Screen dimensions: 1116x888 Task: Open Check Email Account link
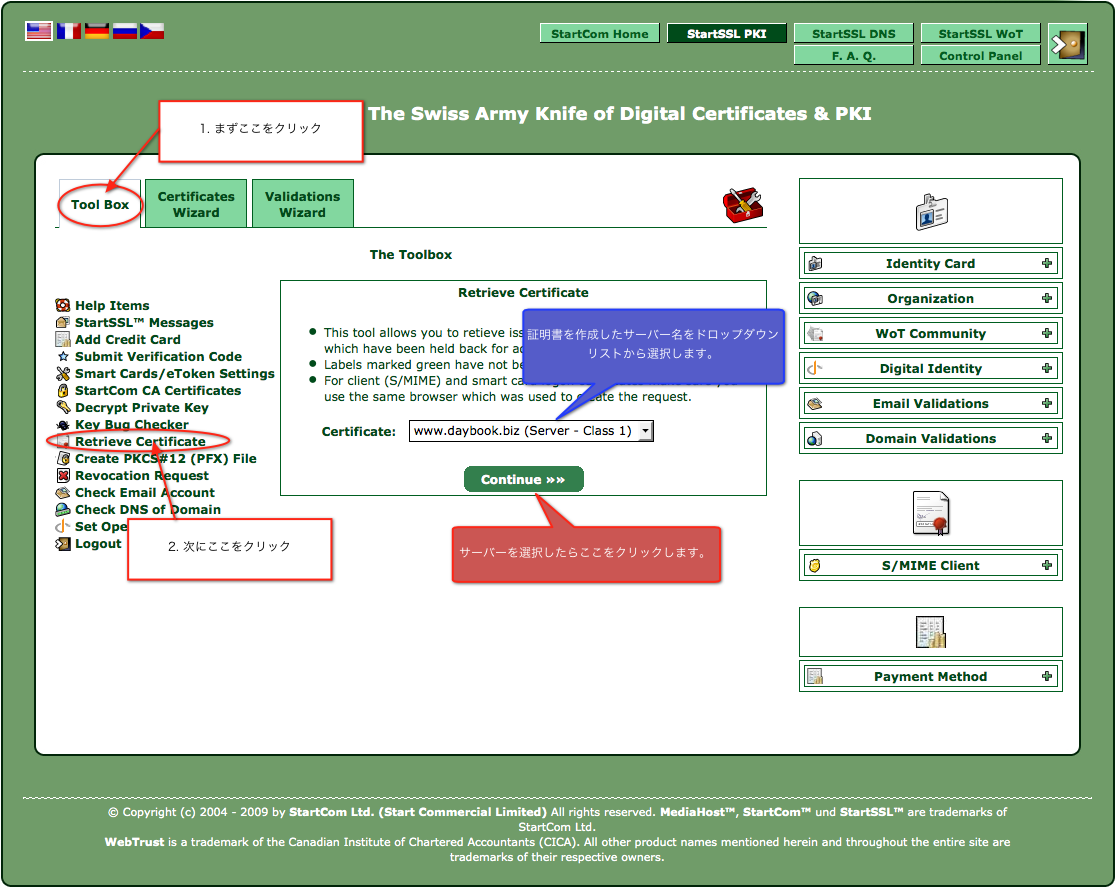pos(145,492)
